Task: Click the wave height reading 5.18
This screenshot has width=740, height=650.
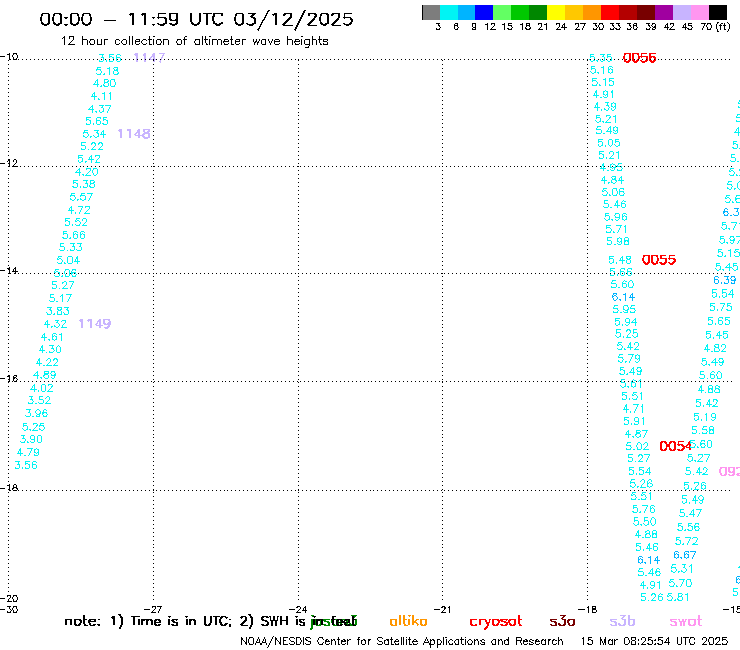Action: coord(107,71)
